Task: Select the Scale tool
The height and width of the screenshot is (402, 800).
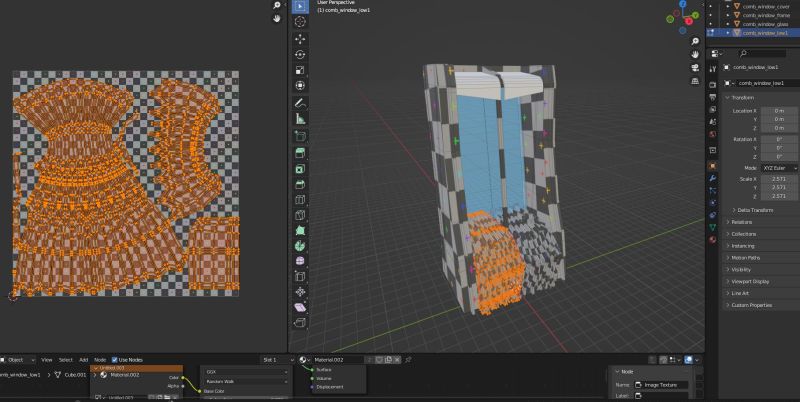Action: (300, 70)
